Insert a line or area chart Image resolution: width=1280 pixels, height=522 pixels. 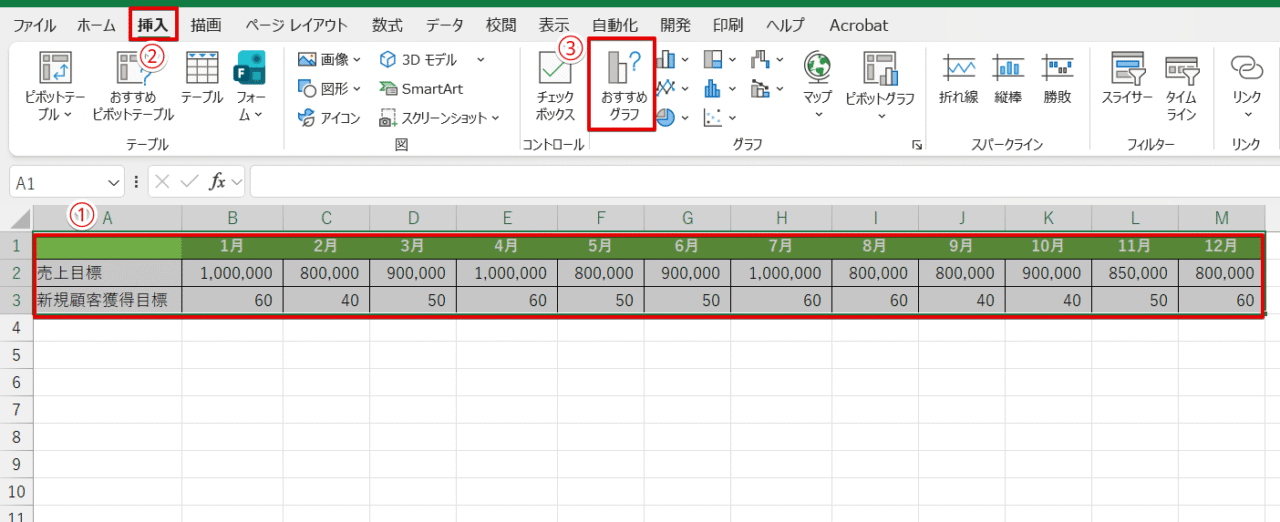(x=665, y=89)
